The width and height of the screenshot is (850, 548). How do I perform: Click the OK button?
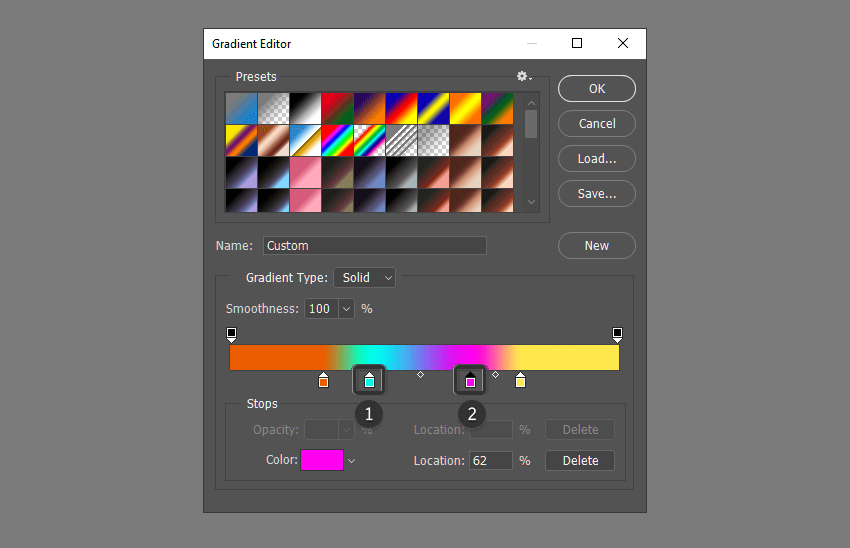597,88
